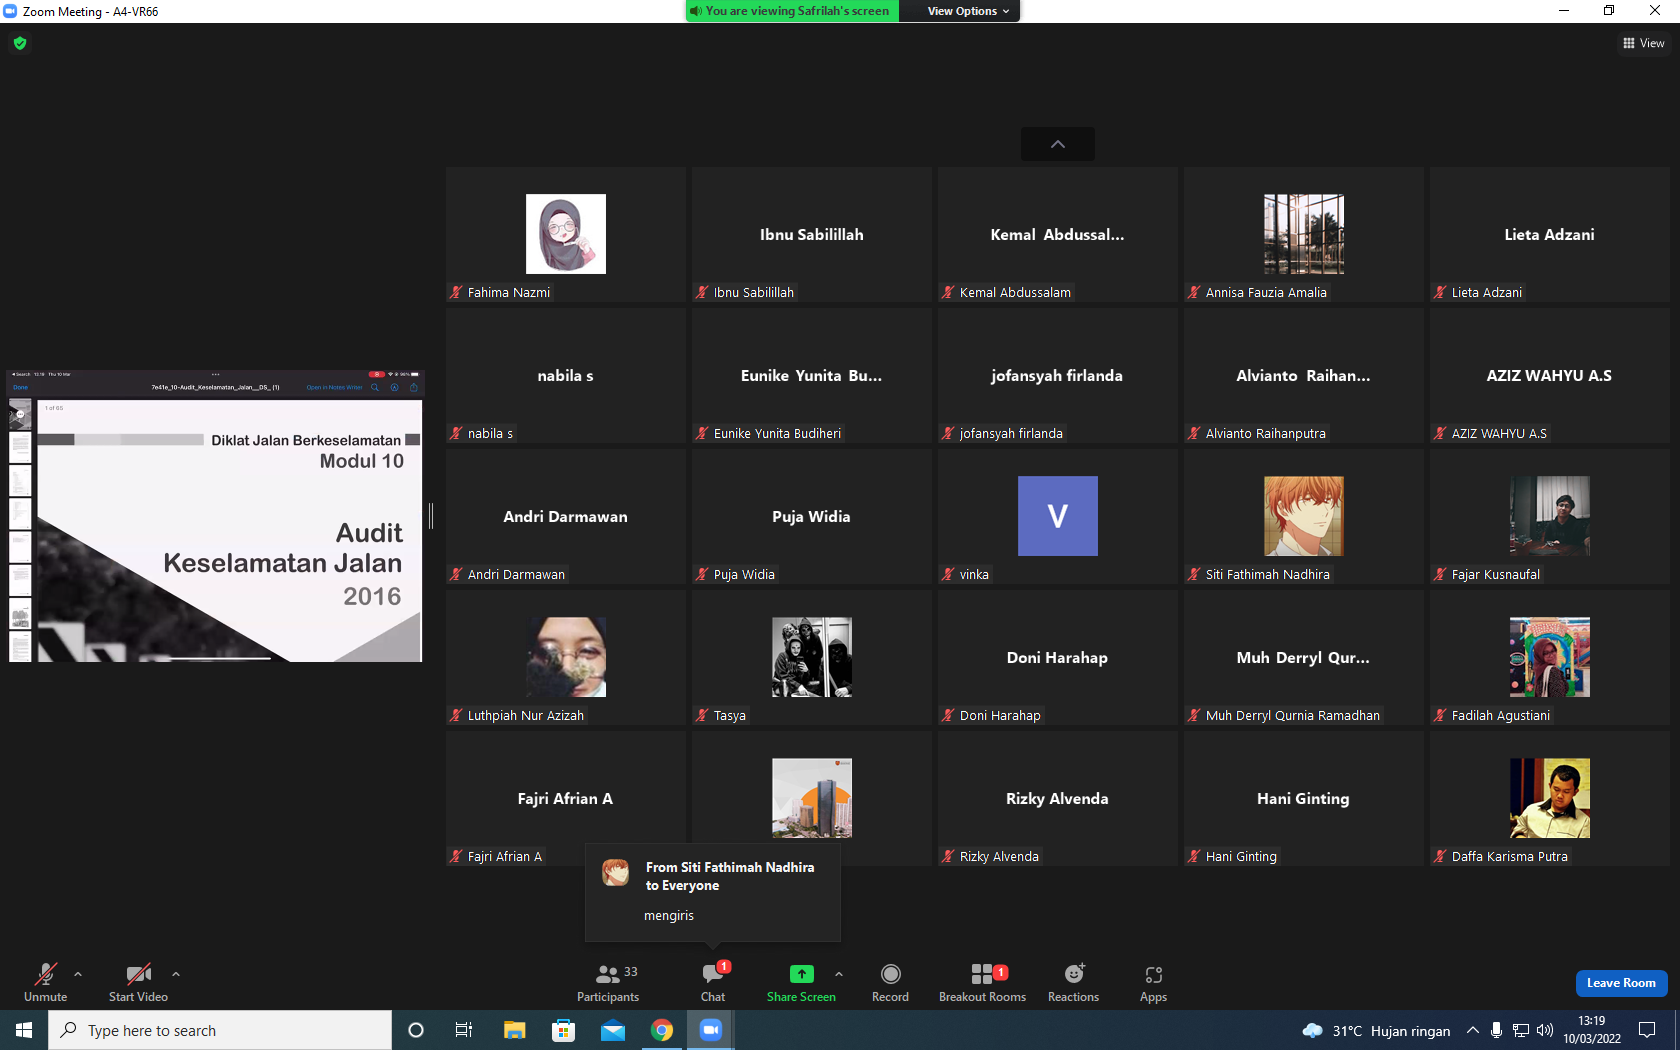Click the first page thumbnail in shared PDF sidebar
Screen dimensions: 1680x1050
click(20, 413)
